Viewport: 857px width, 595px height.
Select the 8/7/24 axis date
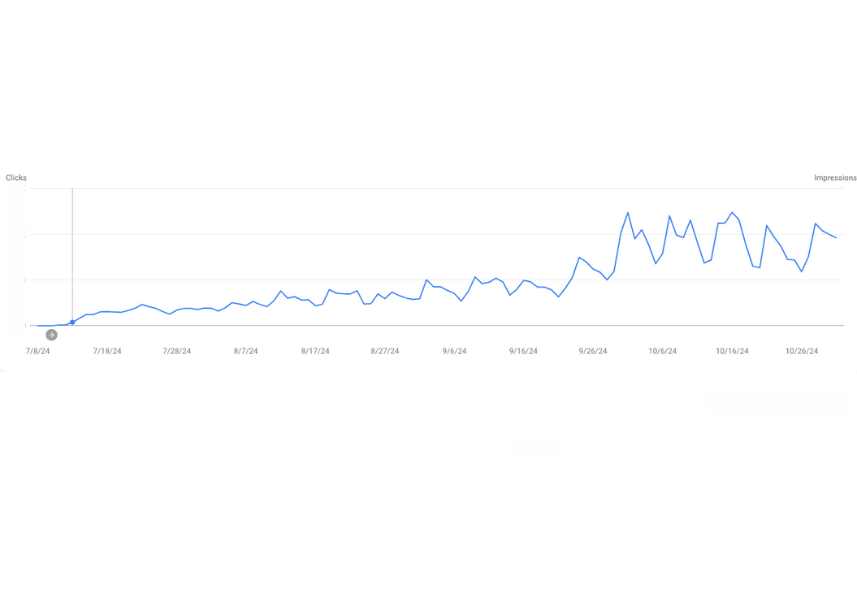(246, 351)
